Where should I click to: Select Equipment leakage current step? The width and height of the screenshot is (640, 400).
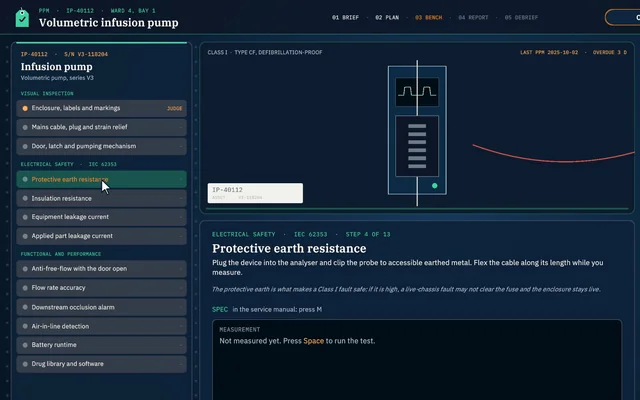point(102,217)
